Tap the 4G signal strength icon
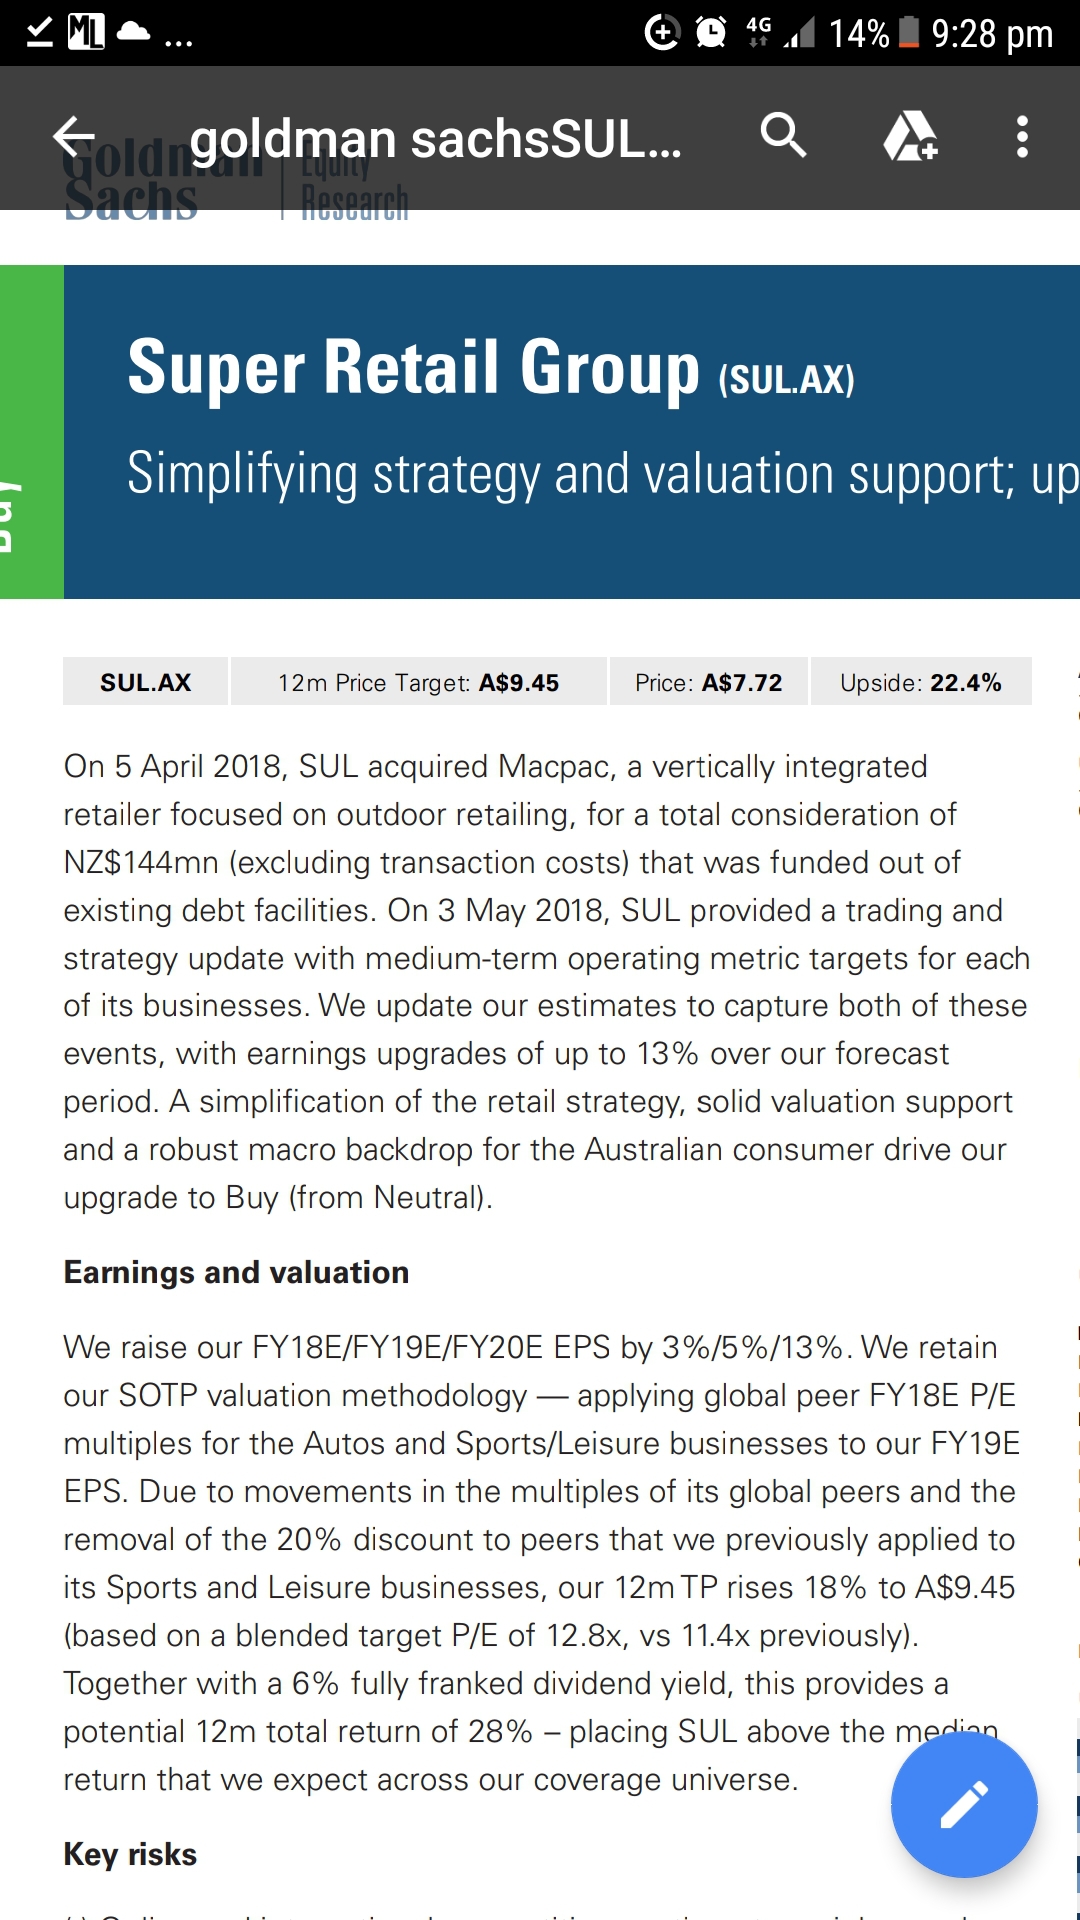The image size is (1080, 1920). 781,33
